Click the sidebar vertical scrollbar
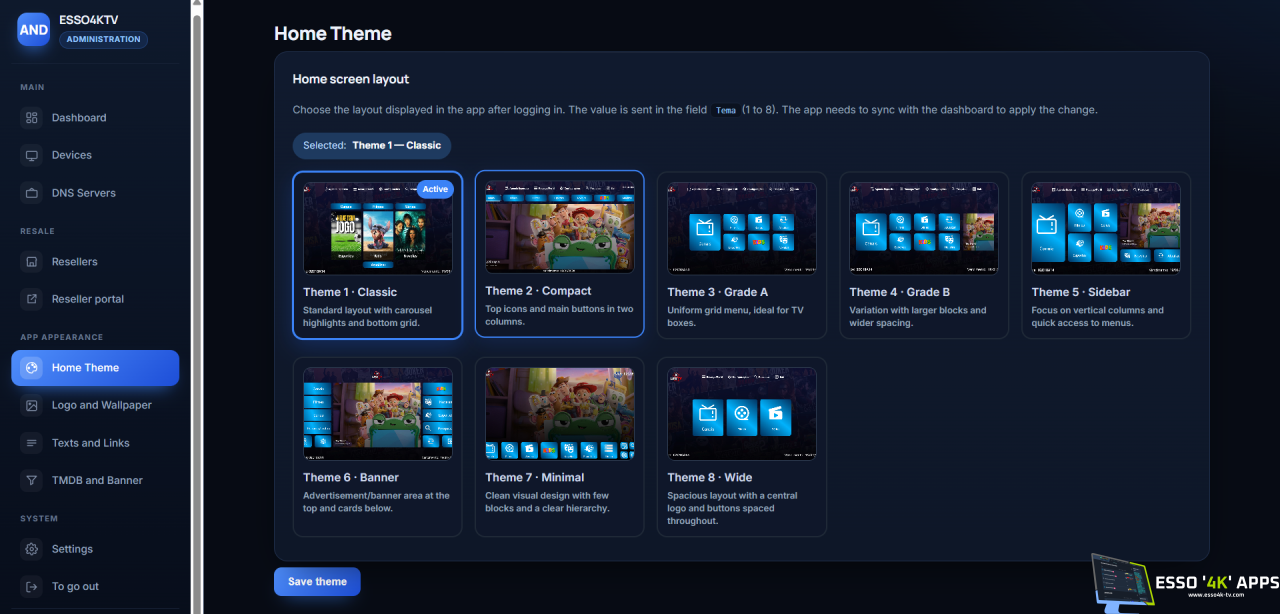This screenshot has width=1280, height=614. point(197,307)
